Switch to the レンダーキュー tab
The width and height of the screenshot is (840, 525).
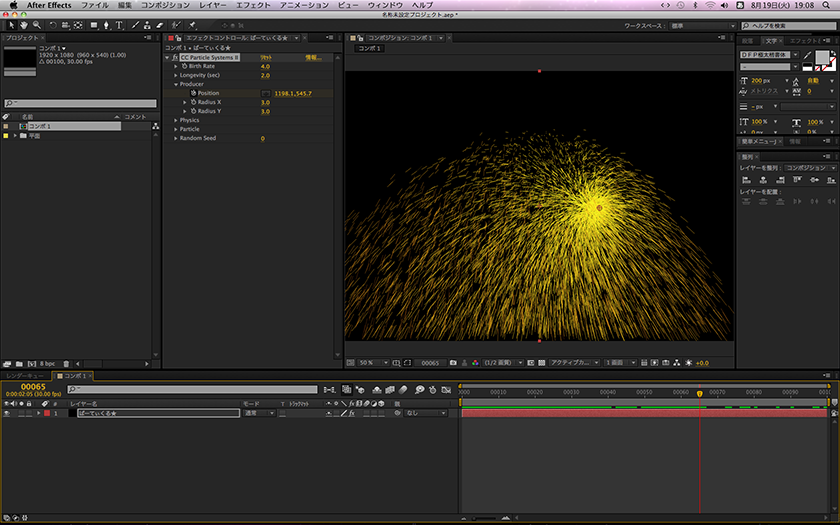(x=27, y=376)
